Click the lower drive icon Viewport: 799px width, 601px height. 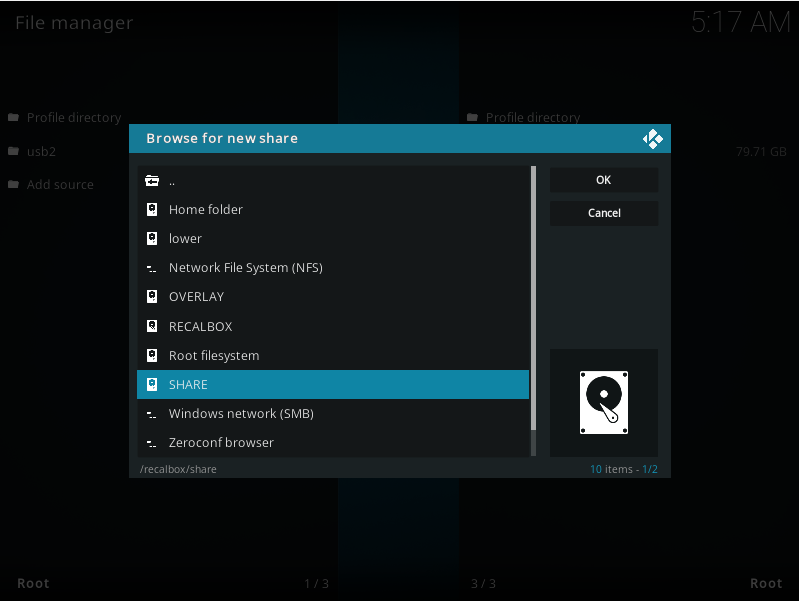coord(152,239)
